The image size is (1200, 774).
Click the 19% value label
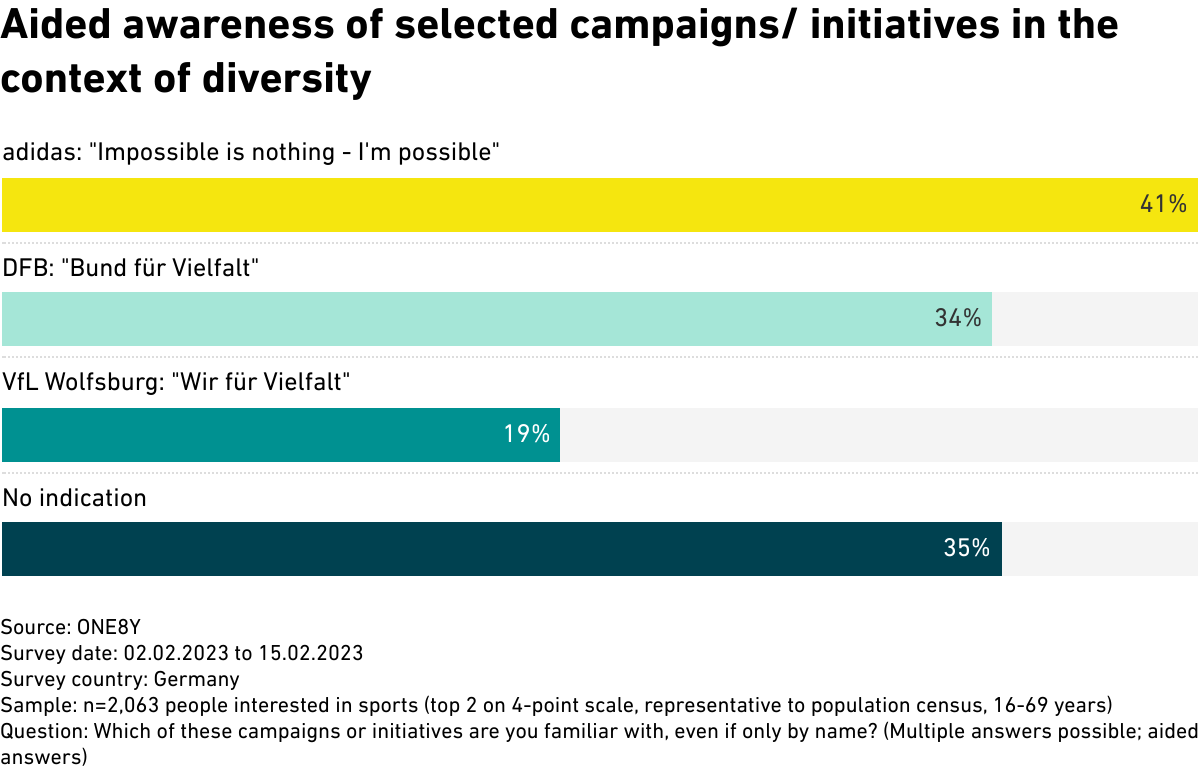coord(527,435)
